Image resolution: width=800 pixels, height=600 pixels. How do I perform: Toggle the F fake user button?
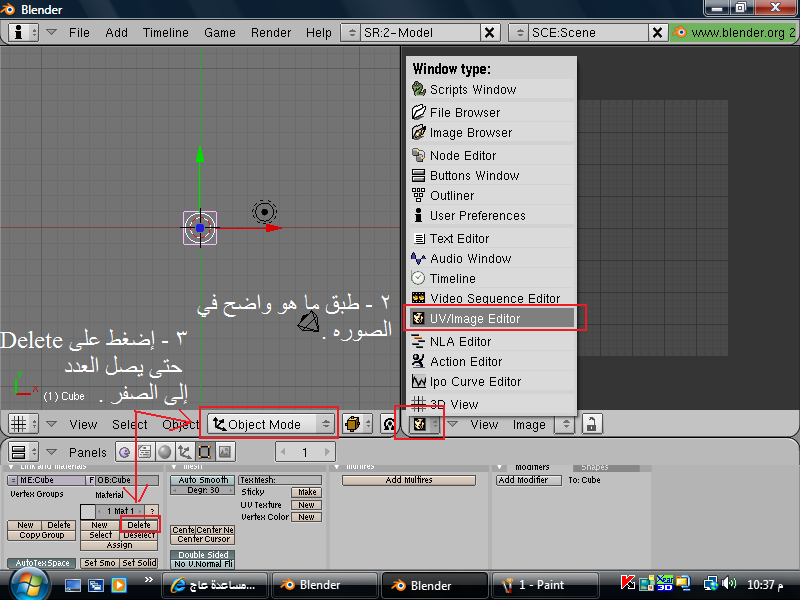91,480
